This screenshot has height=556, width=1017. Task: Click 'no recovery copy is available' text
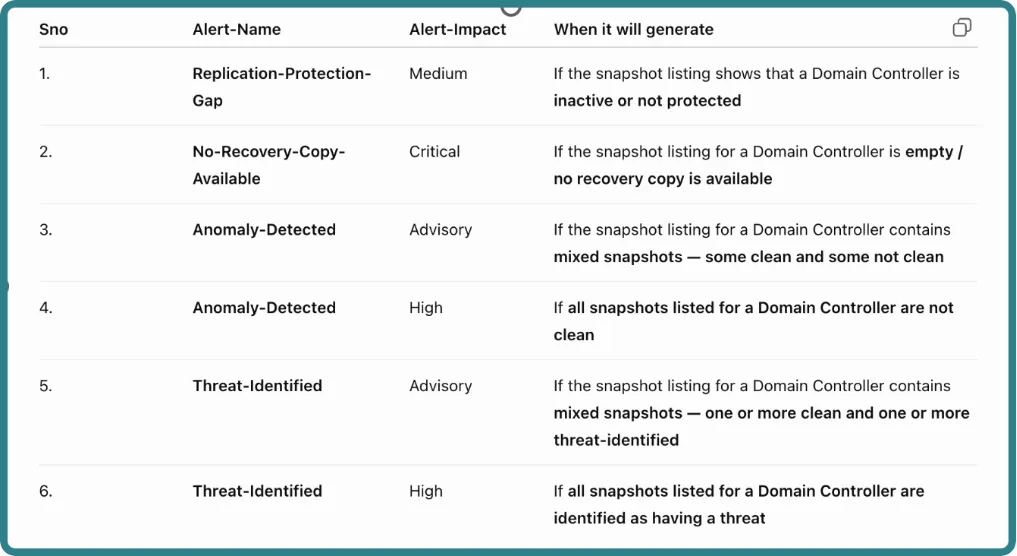coord(663,178)
